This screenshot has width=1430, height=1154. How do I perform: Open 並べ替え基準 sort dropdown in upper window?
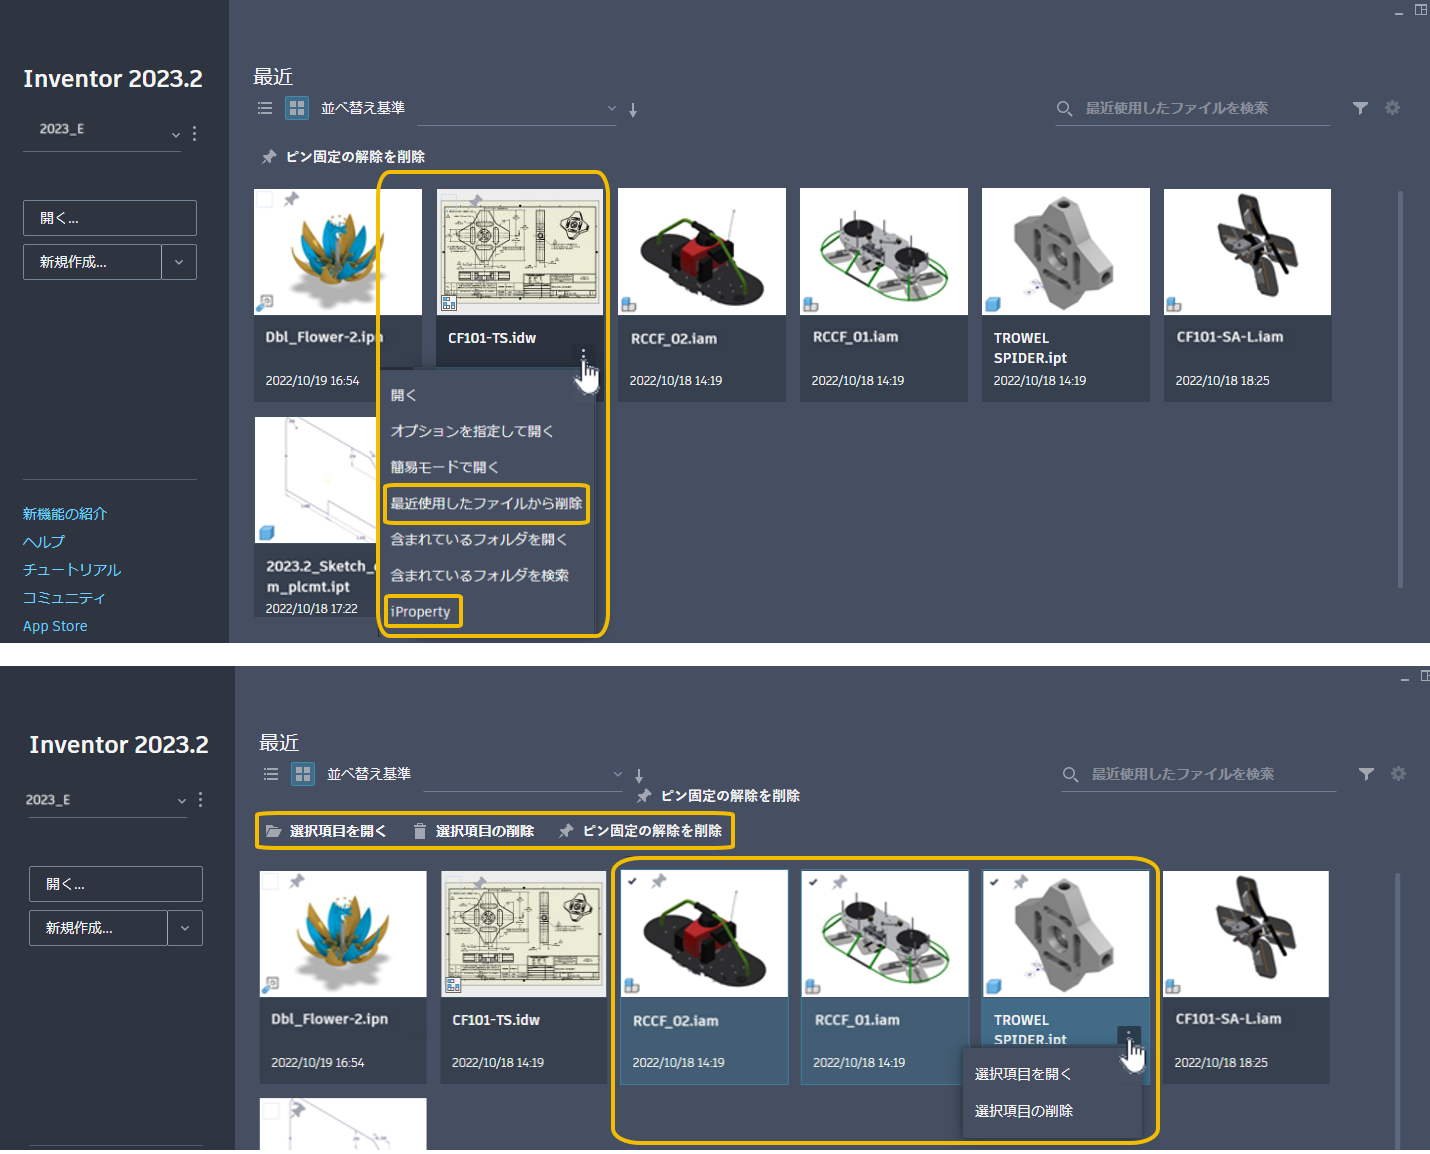coord(518,108)
